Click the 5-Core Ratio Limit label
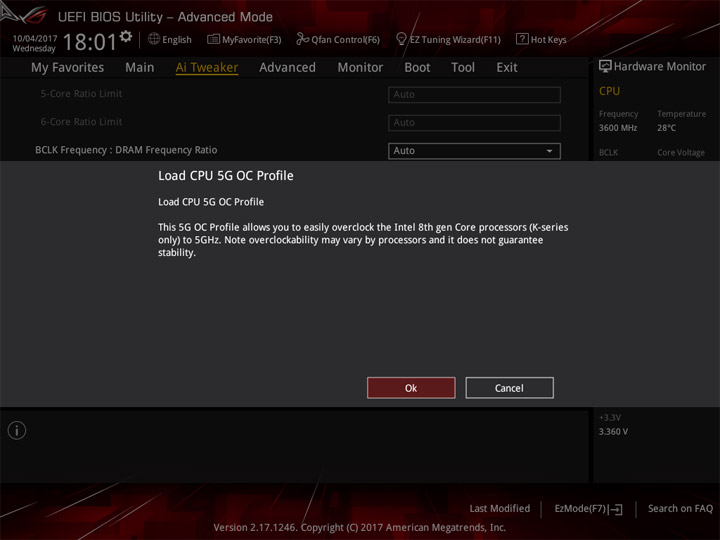This screenshot has height=540, width=720. tap(81, 94)
